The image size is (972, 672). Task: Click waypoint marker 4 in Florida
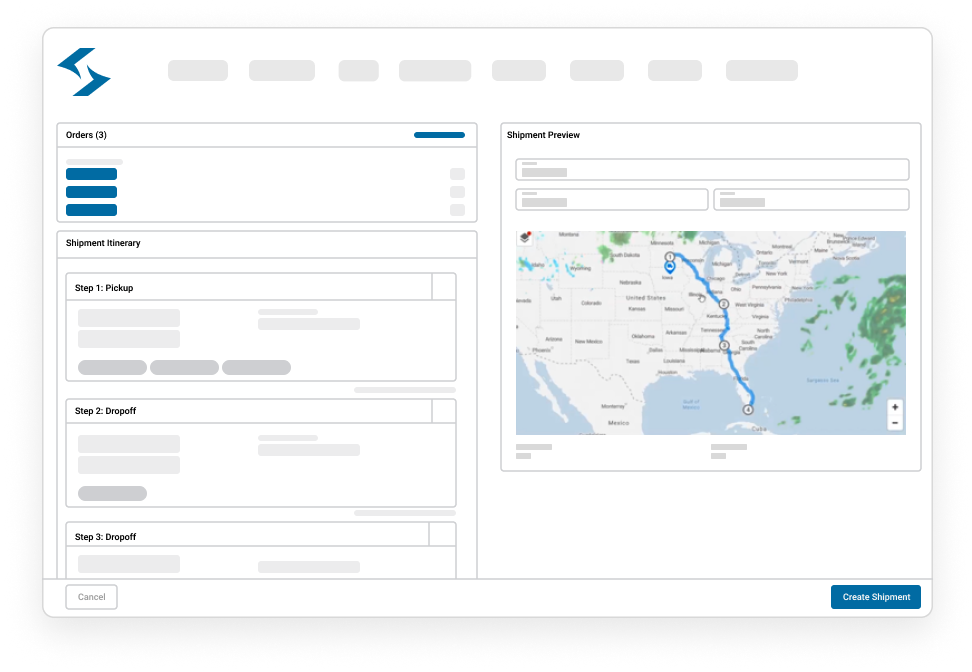[x=747, y=409]
